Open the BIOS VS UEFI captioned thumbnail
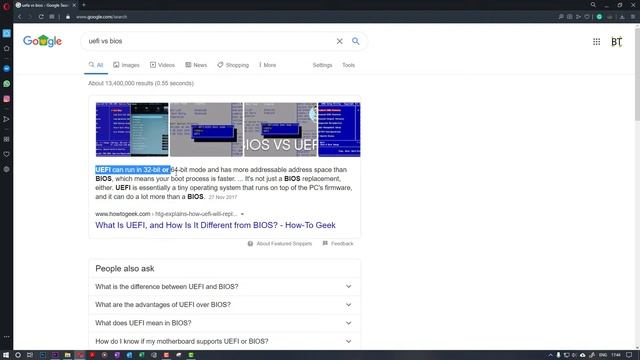The image size is (640, 360). (280, 129)
